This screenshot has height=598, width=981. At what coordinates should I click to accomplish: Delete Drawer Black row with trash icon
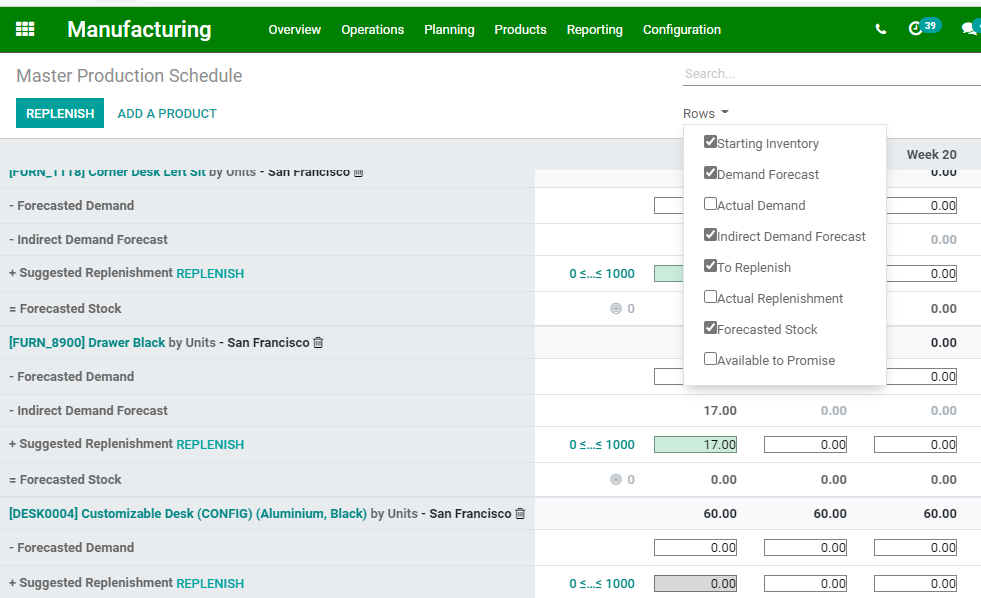(318, 342)
